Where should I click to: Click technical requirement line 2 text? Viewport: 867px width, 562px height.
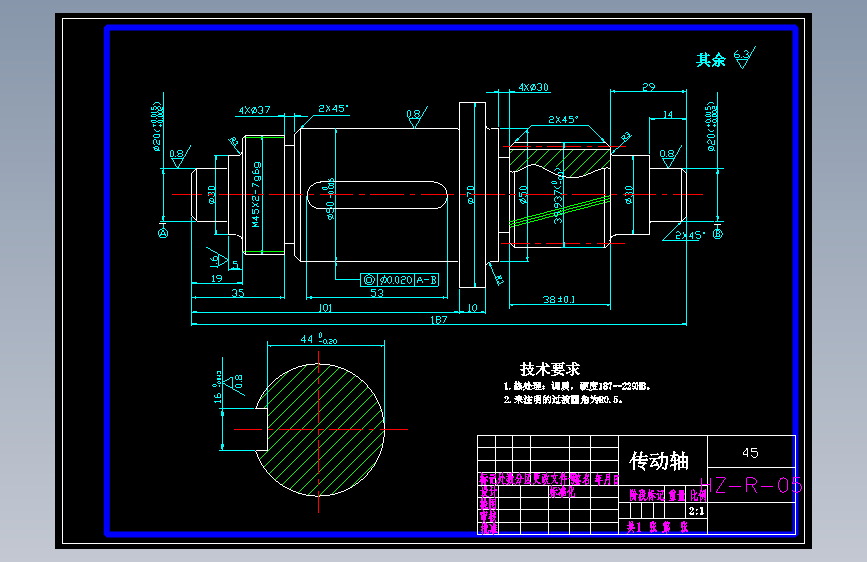pyautogui.click(x=563, y=399)
